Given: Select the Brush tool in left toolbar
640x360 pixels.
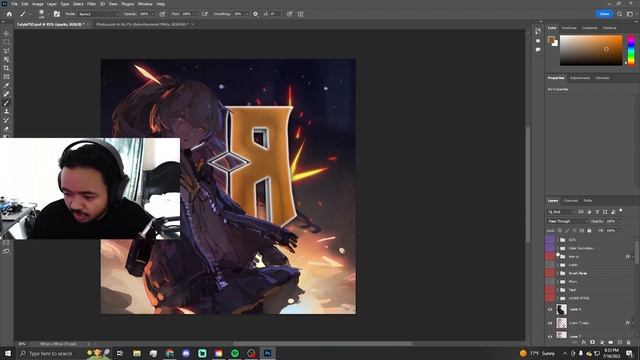Looking at the screenshot, I should click(6, 103).
